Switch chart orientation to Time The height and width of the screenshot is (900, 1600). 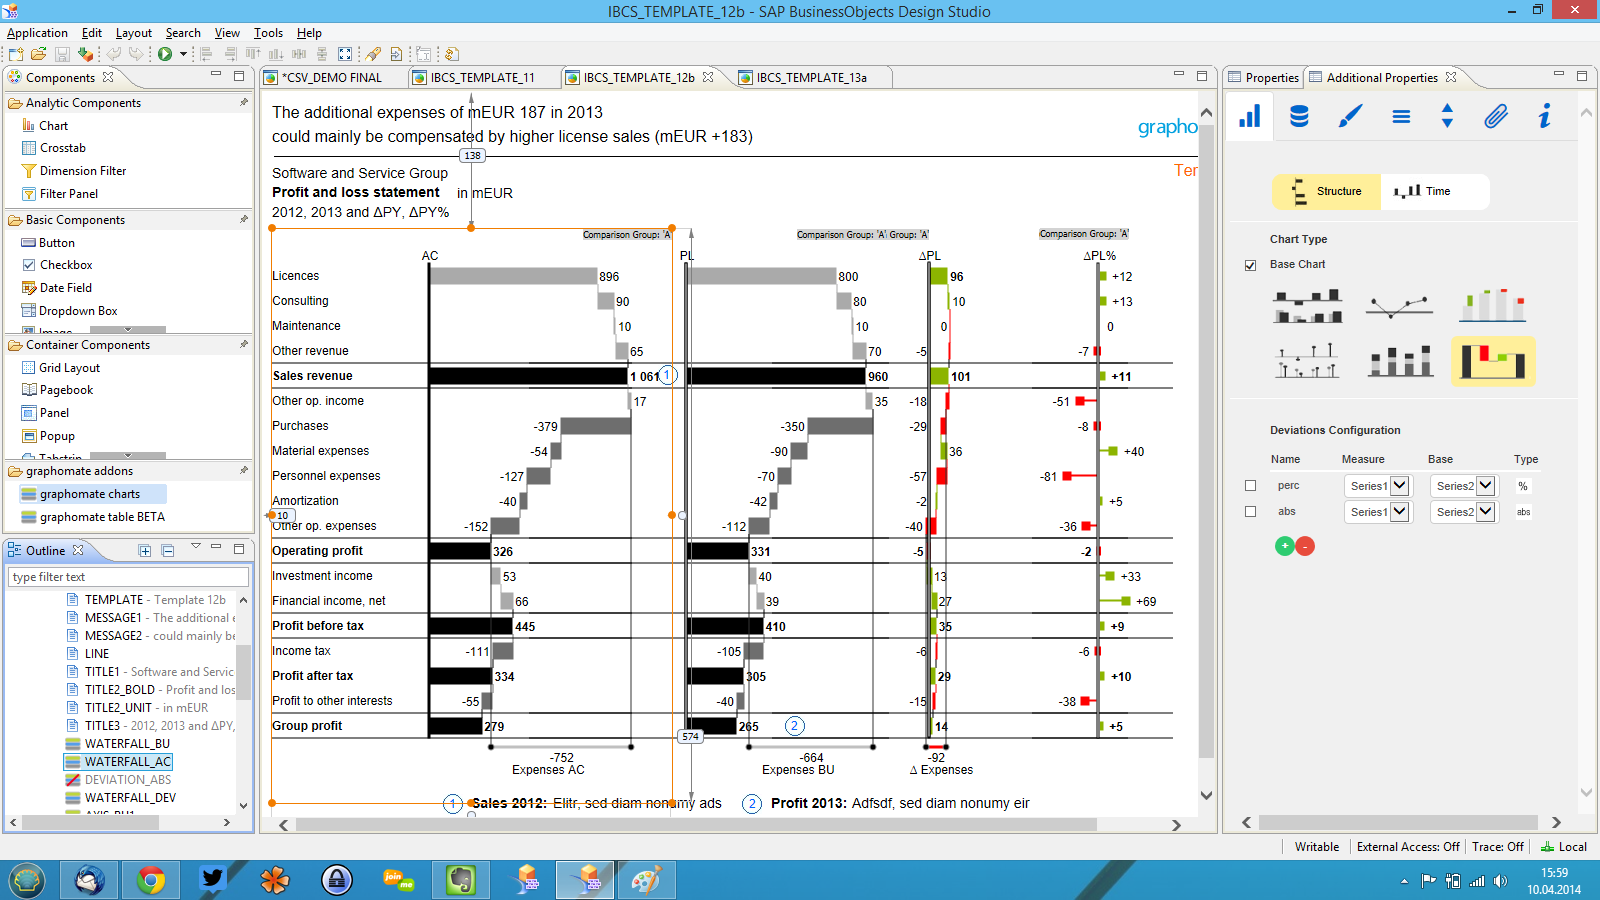[x=1435, y=191]
